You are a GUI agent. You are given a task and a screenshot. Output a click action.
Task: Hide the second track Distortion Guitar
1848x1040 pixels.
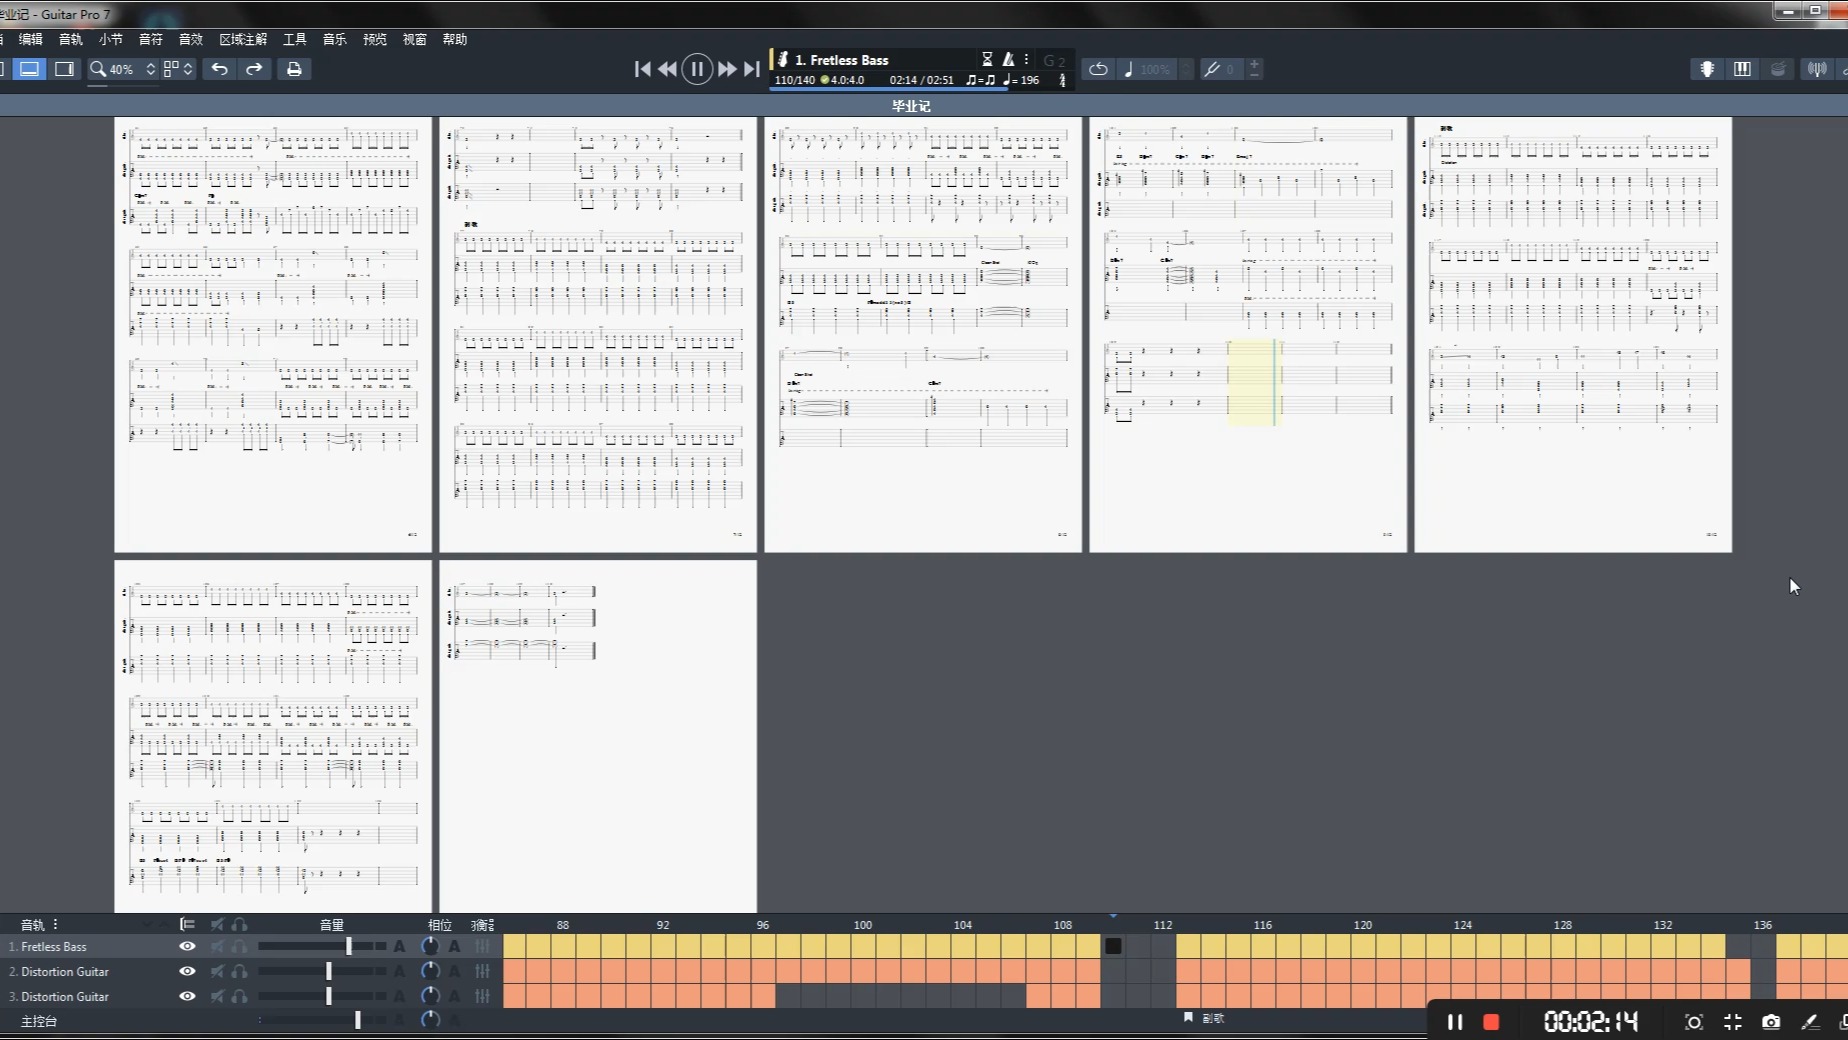(187, 971)
